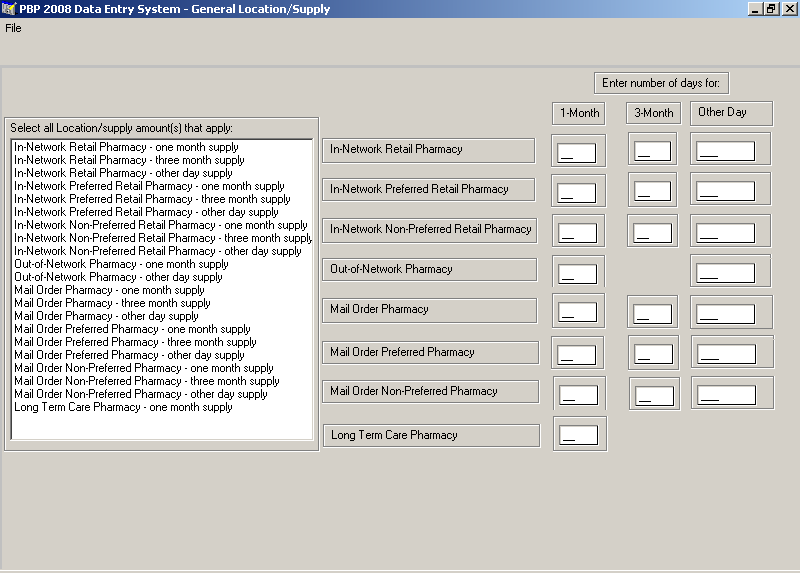Click Mail Order Non-Preferred Pharmacy Other Day field
800x573 pixels.
727,395
